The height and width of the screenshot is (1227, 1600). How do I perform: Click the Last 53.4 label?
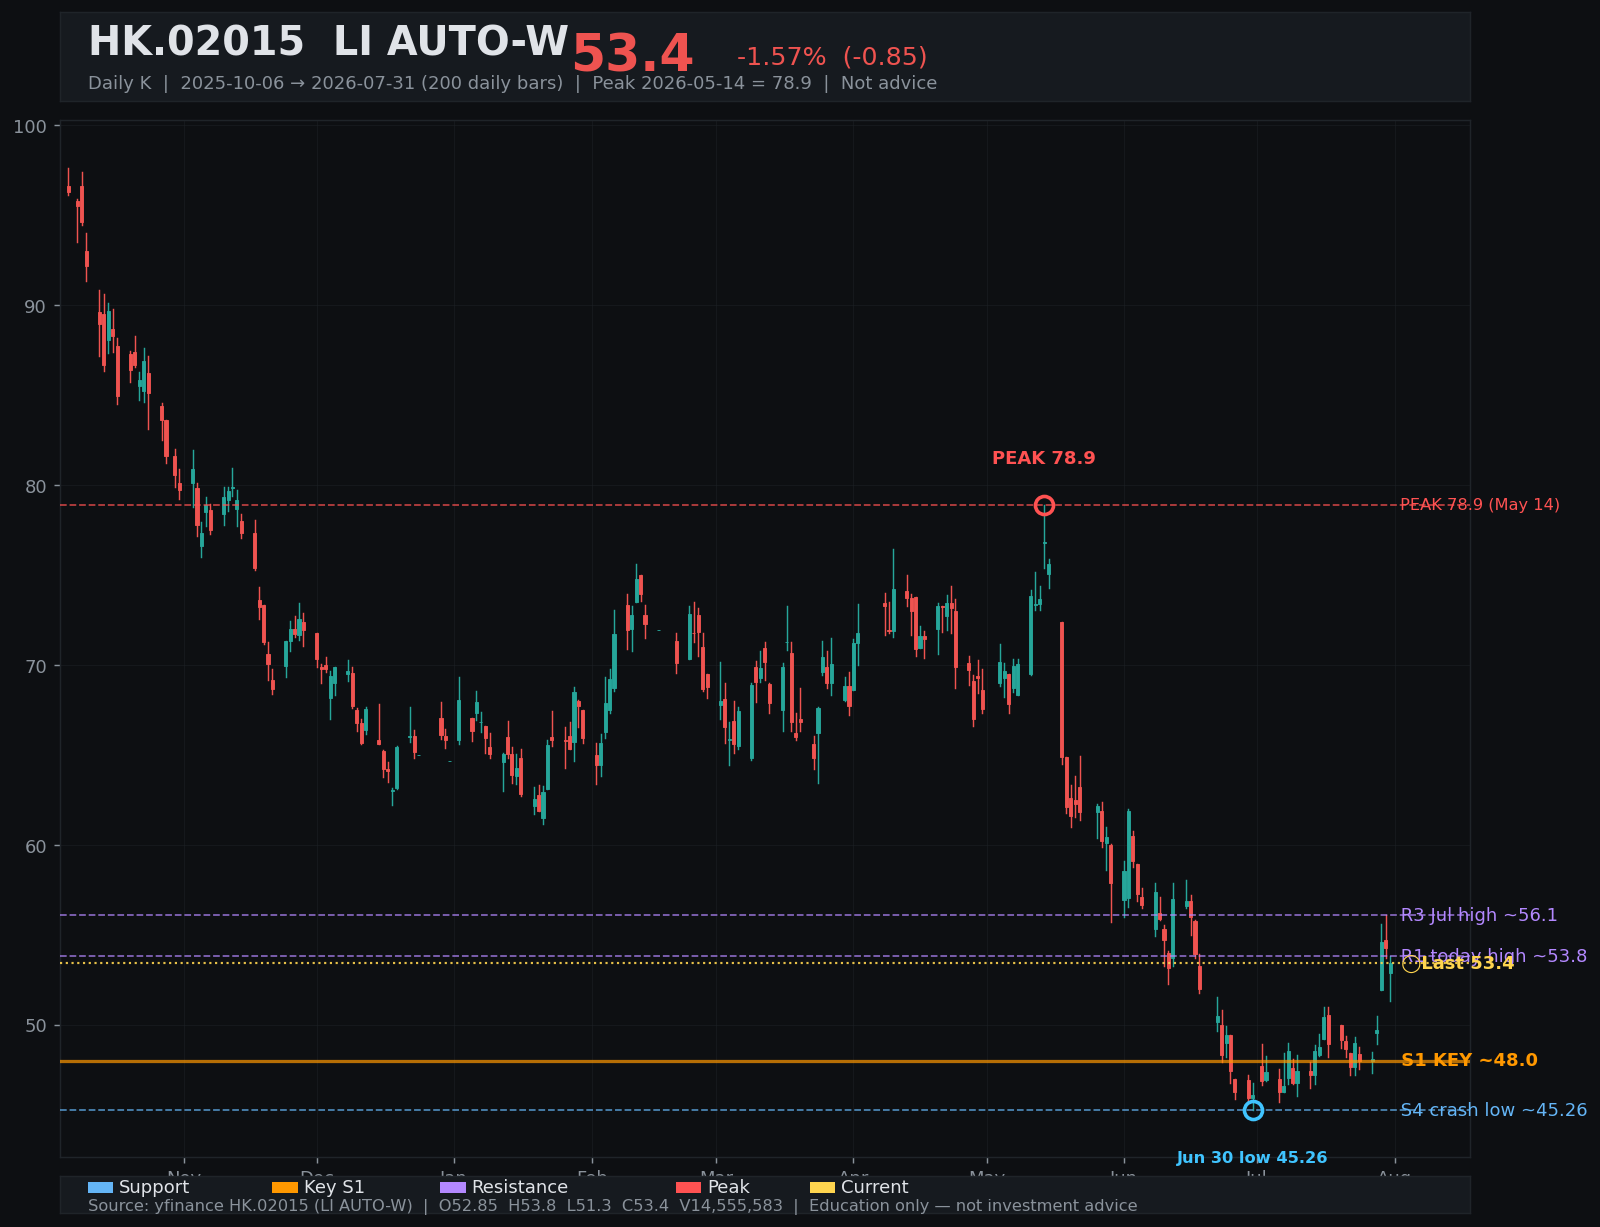coord(1468,963)
